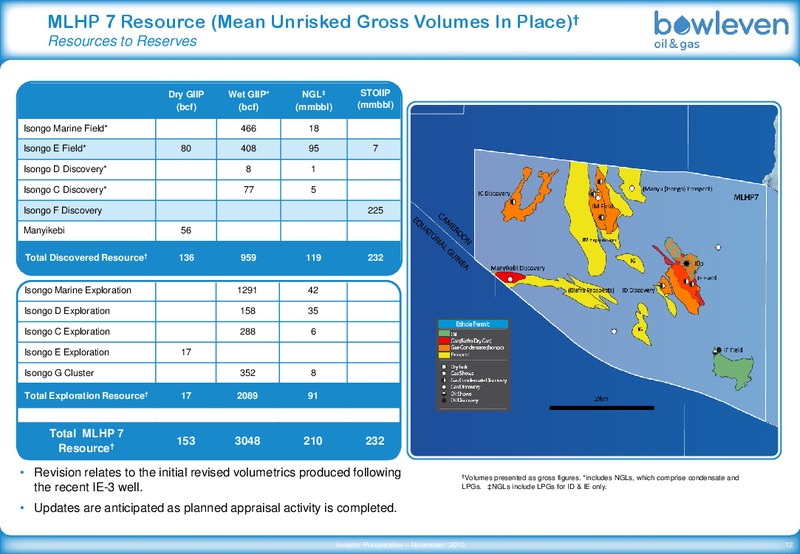The image size is (800, 554).
Task: Click Isongo G Cluster's Wet GIIP 352
Action: [x=247, y=373]
